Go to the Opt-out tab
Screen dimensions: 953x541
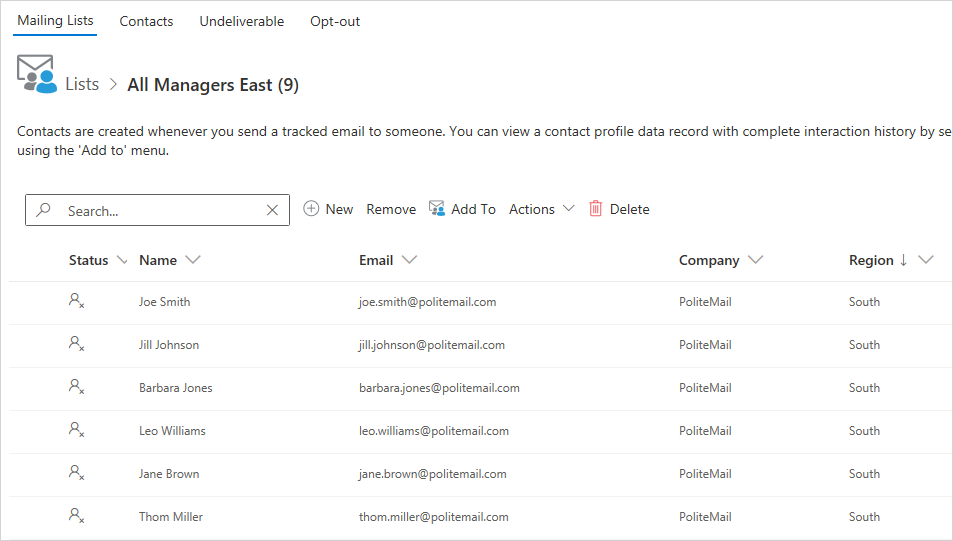click(335, 21)
